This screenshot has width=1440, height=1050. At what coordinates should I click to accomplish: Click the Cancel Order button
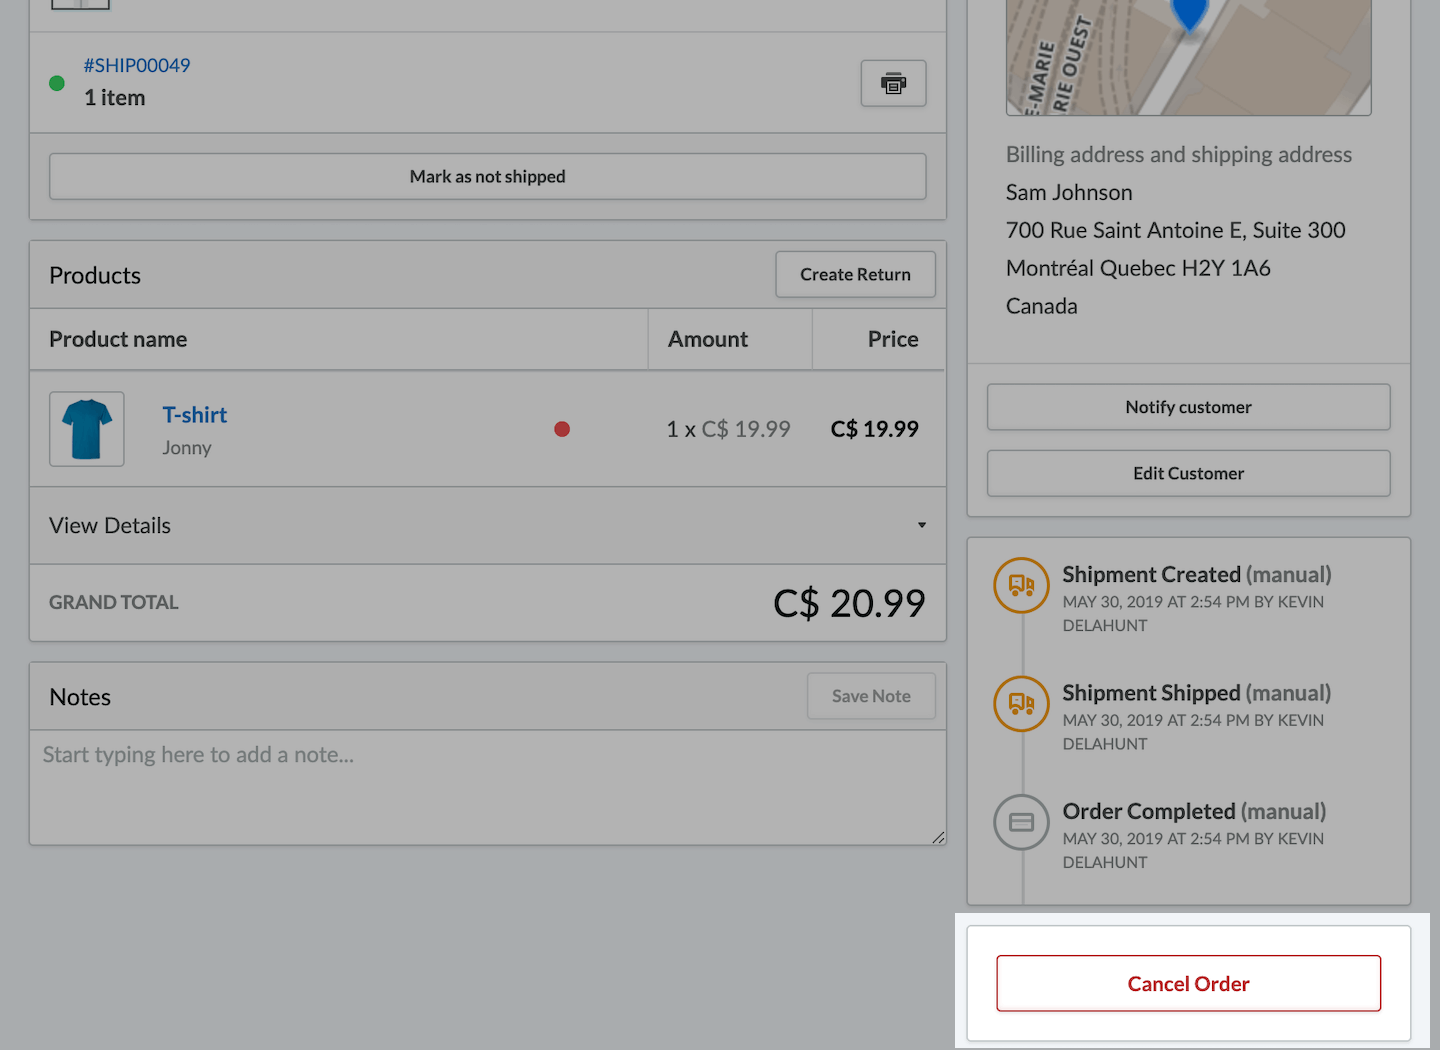(1188, 984)
